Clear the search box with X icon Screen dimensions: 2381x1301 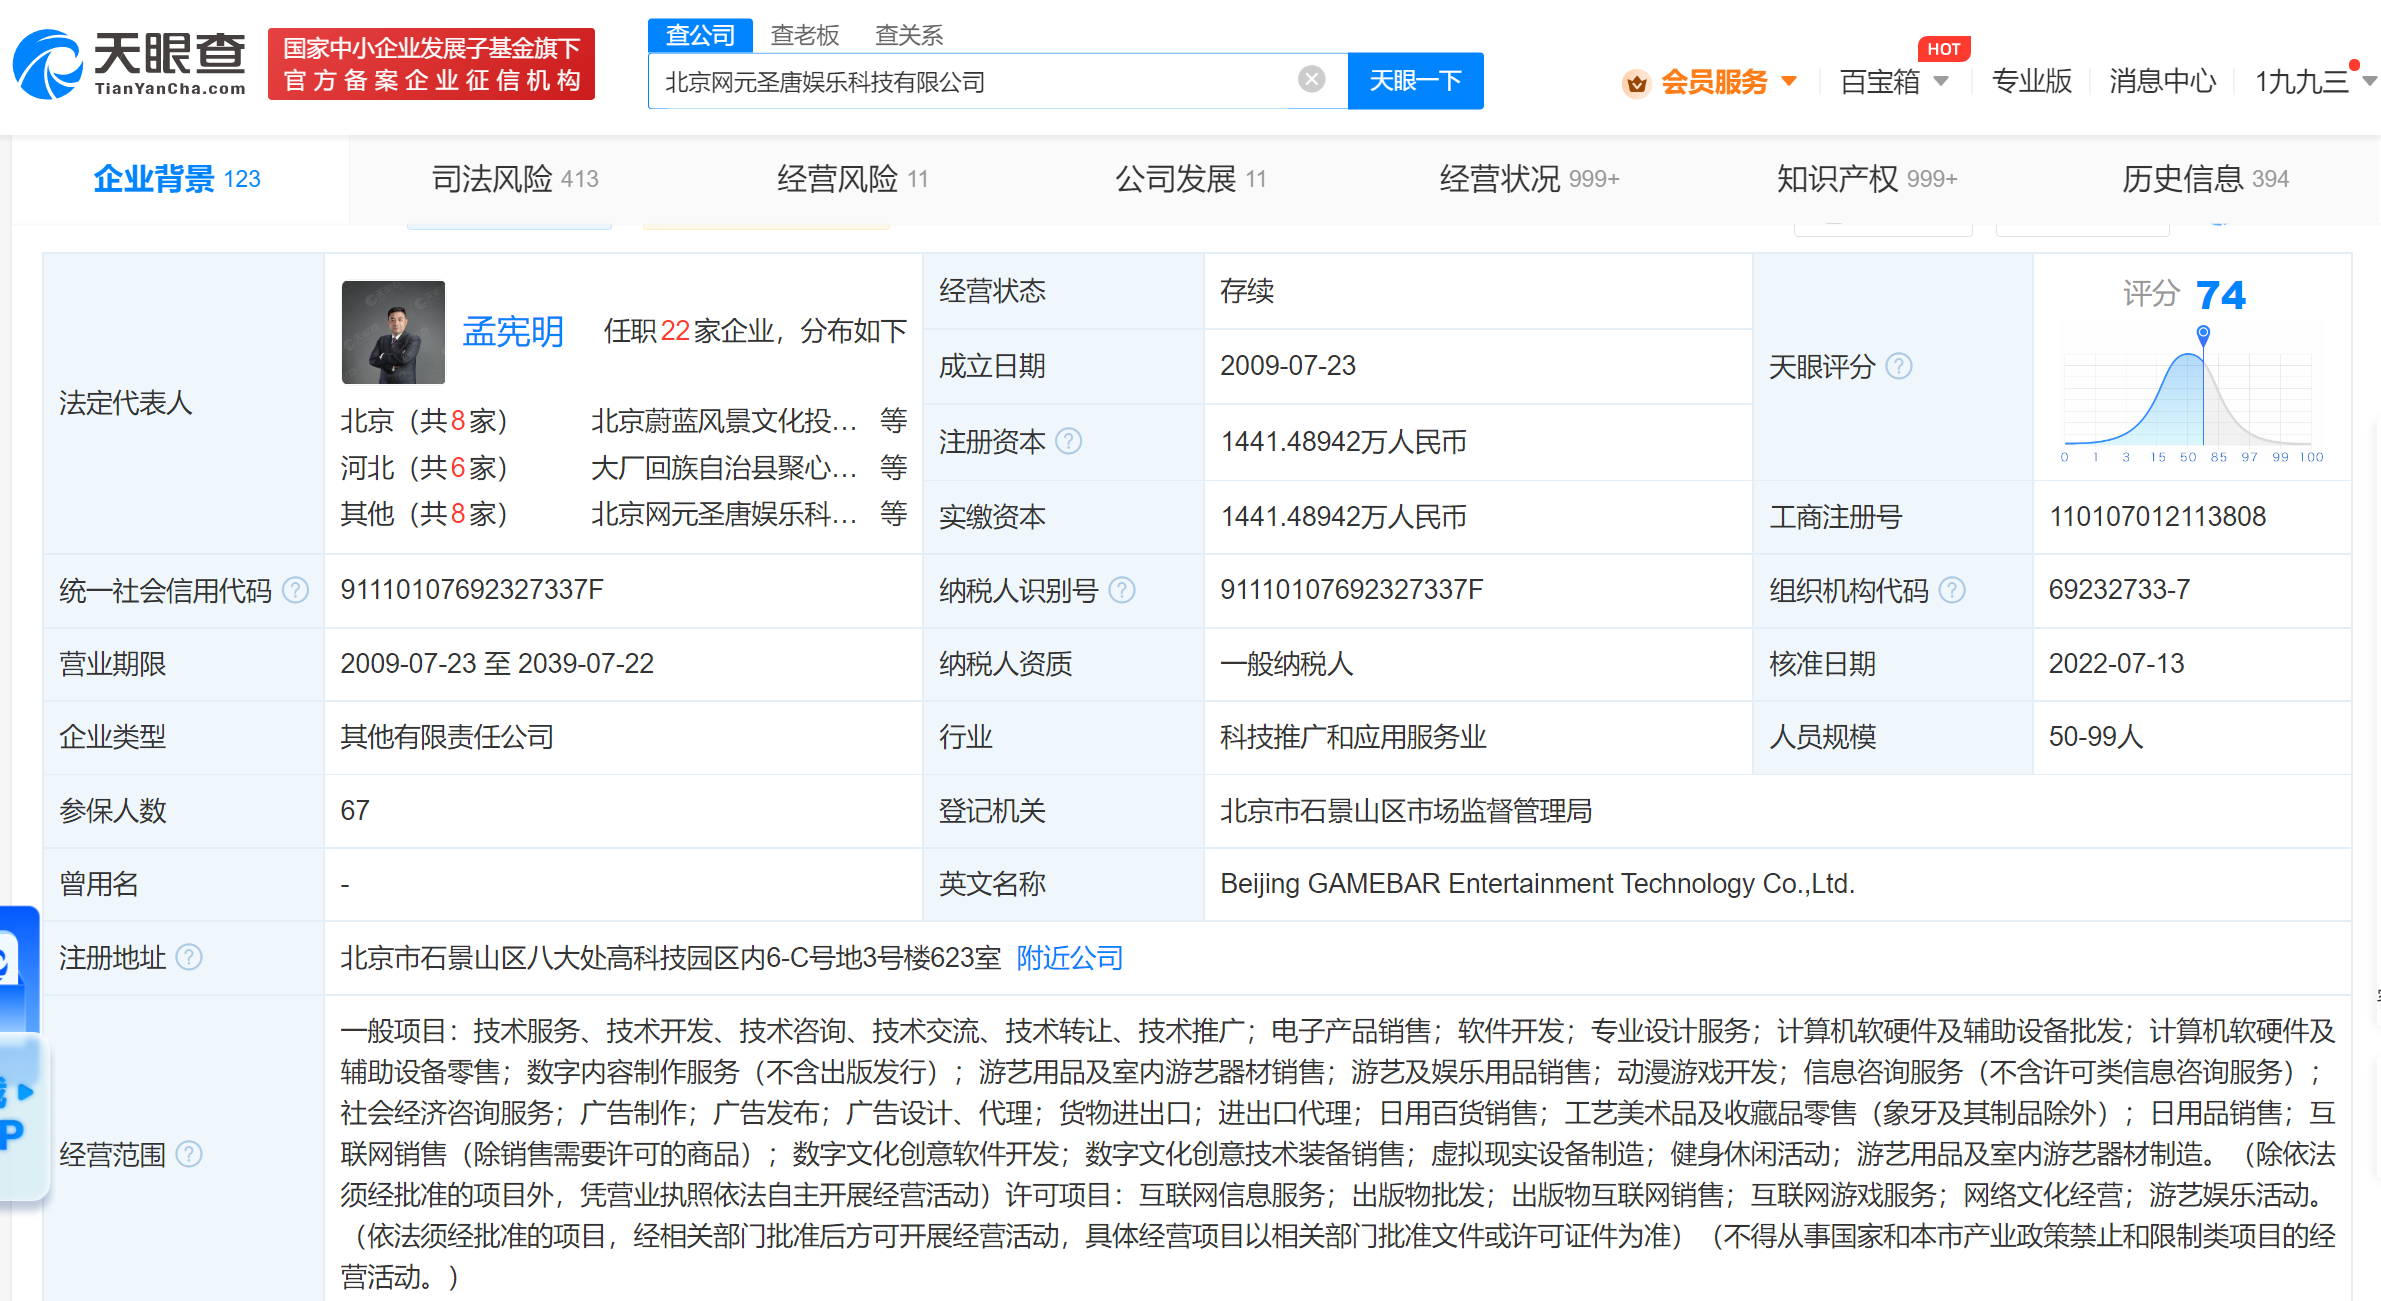(x=1311, y=80)
